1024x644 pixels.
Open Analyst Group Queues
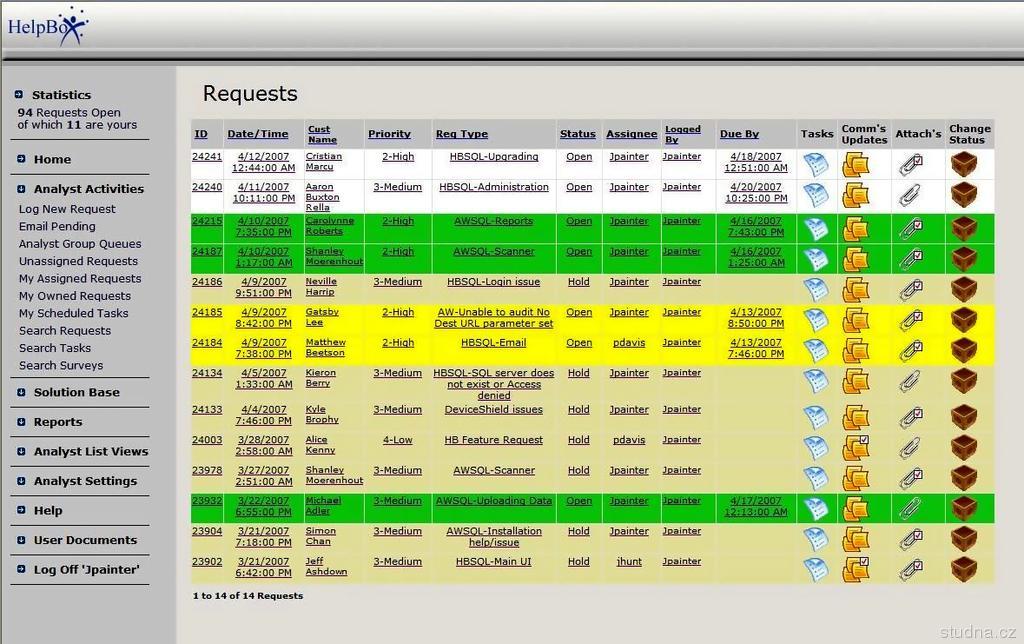[x=80, y=244]
